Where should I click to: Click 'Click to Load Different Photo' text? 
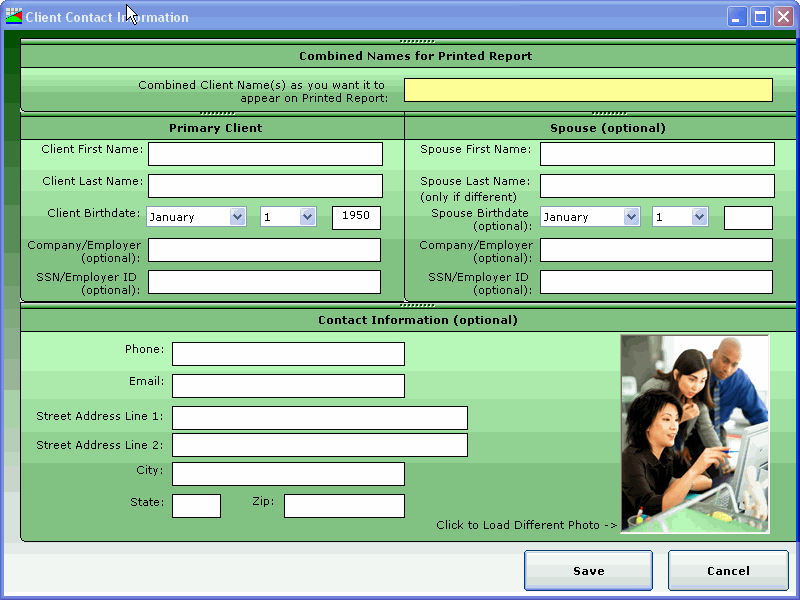[527, 525]
